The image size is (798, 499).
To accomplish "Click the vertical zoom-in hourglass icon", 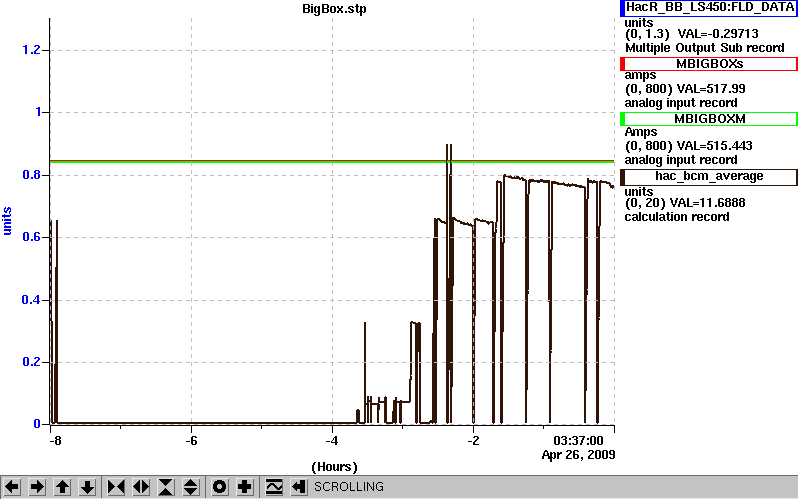I will point(166,487).
